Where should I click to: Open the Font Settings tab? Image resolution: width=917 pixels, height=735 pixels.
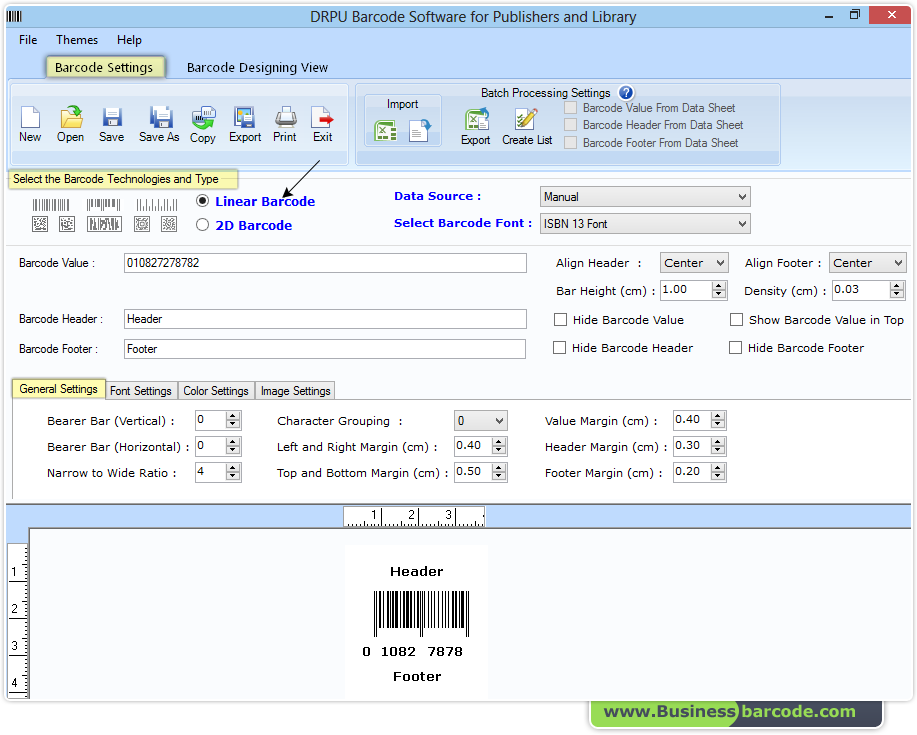coord(140,391)
